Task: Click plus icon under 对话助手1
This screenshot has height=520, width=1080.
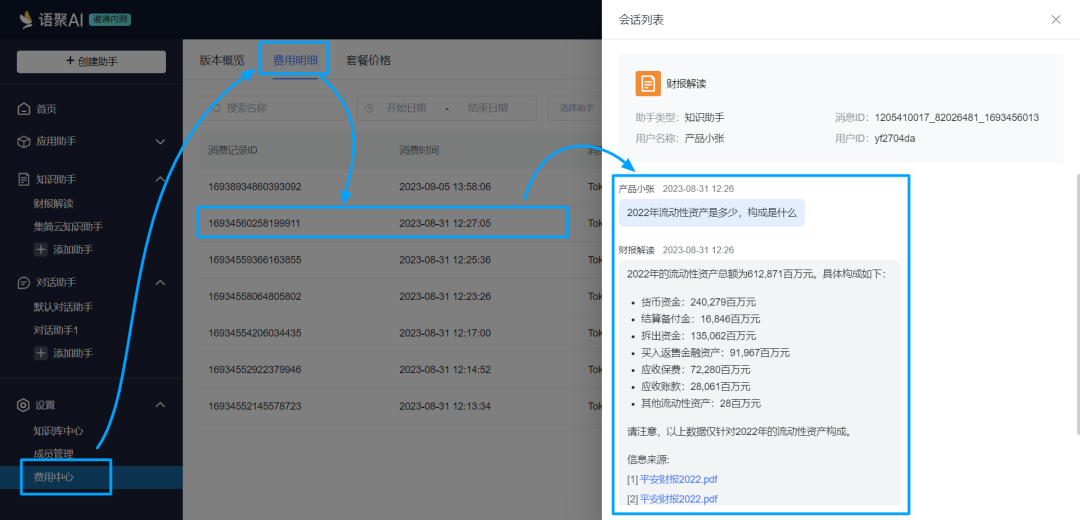Action: (41, 353)
